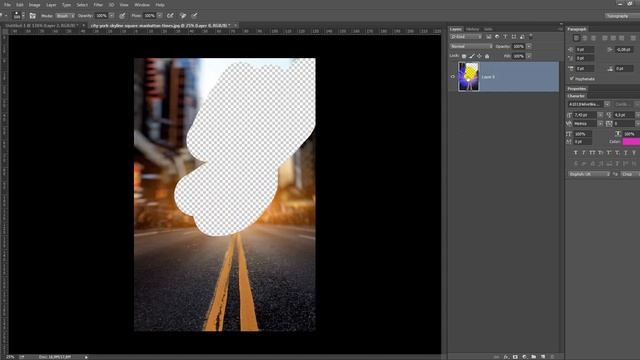Image resolution: width=640 pixels, height=360 pixels.
Task: Toggle the brush panel icon
Action: [33, 16]
